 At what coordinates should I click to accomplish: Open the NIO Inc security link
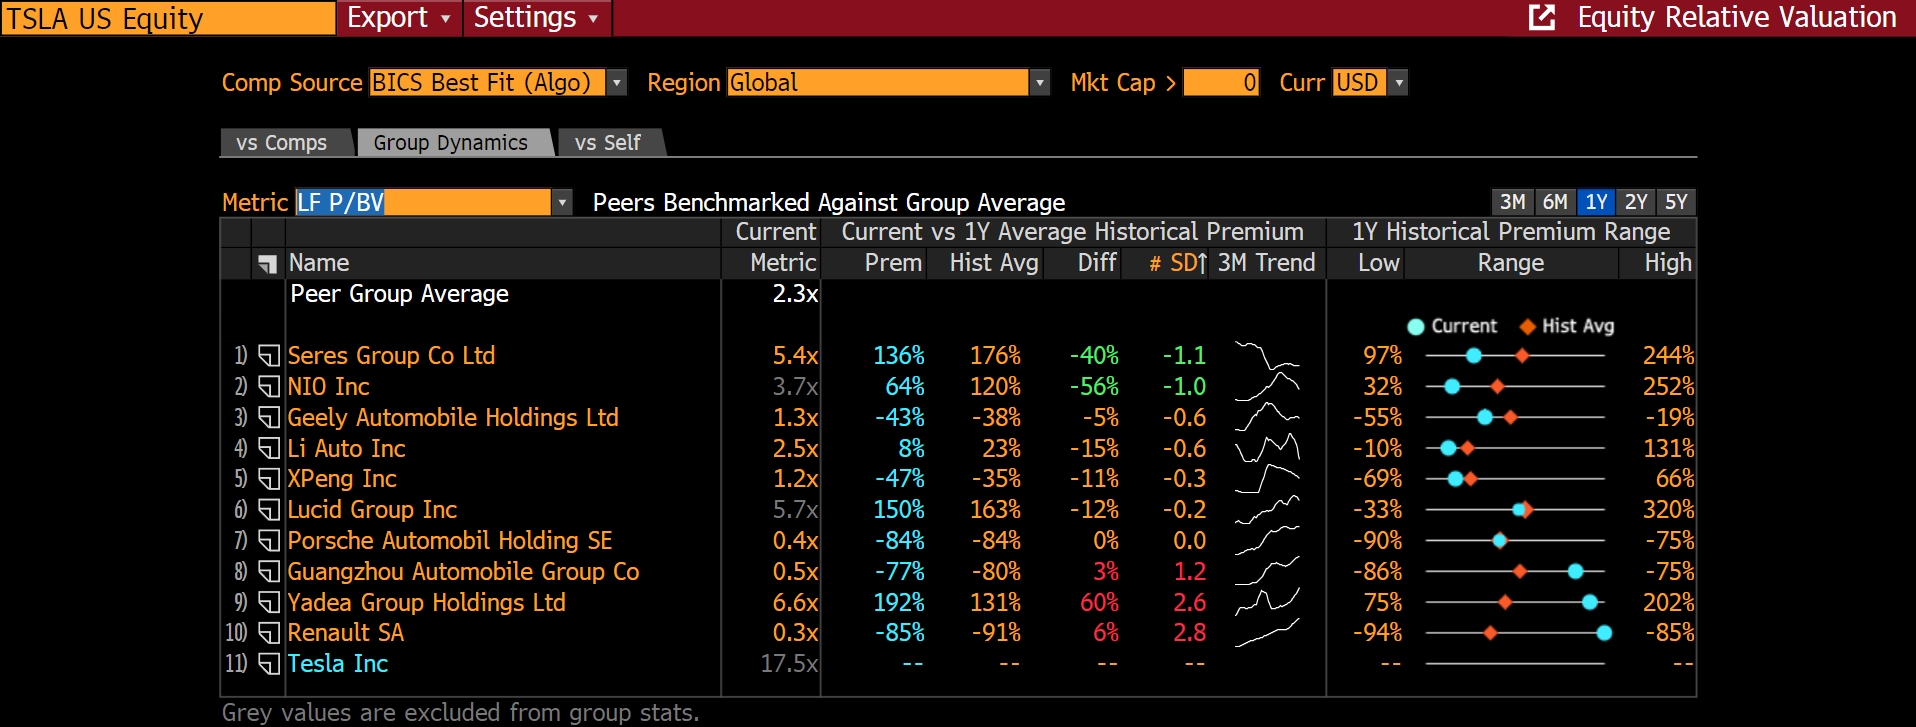[x=328, y=387]
